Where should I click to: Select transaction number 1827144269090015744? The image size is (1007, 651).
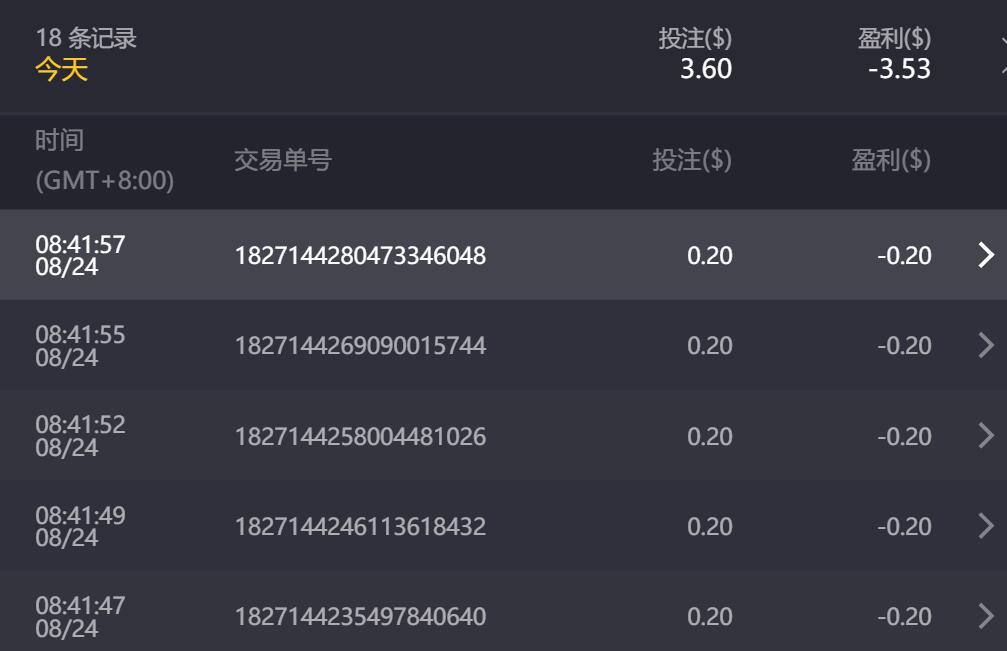[360, 346]
